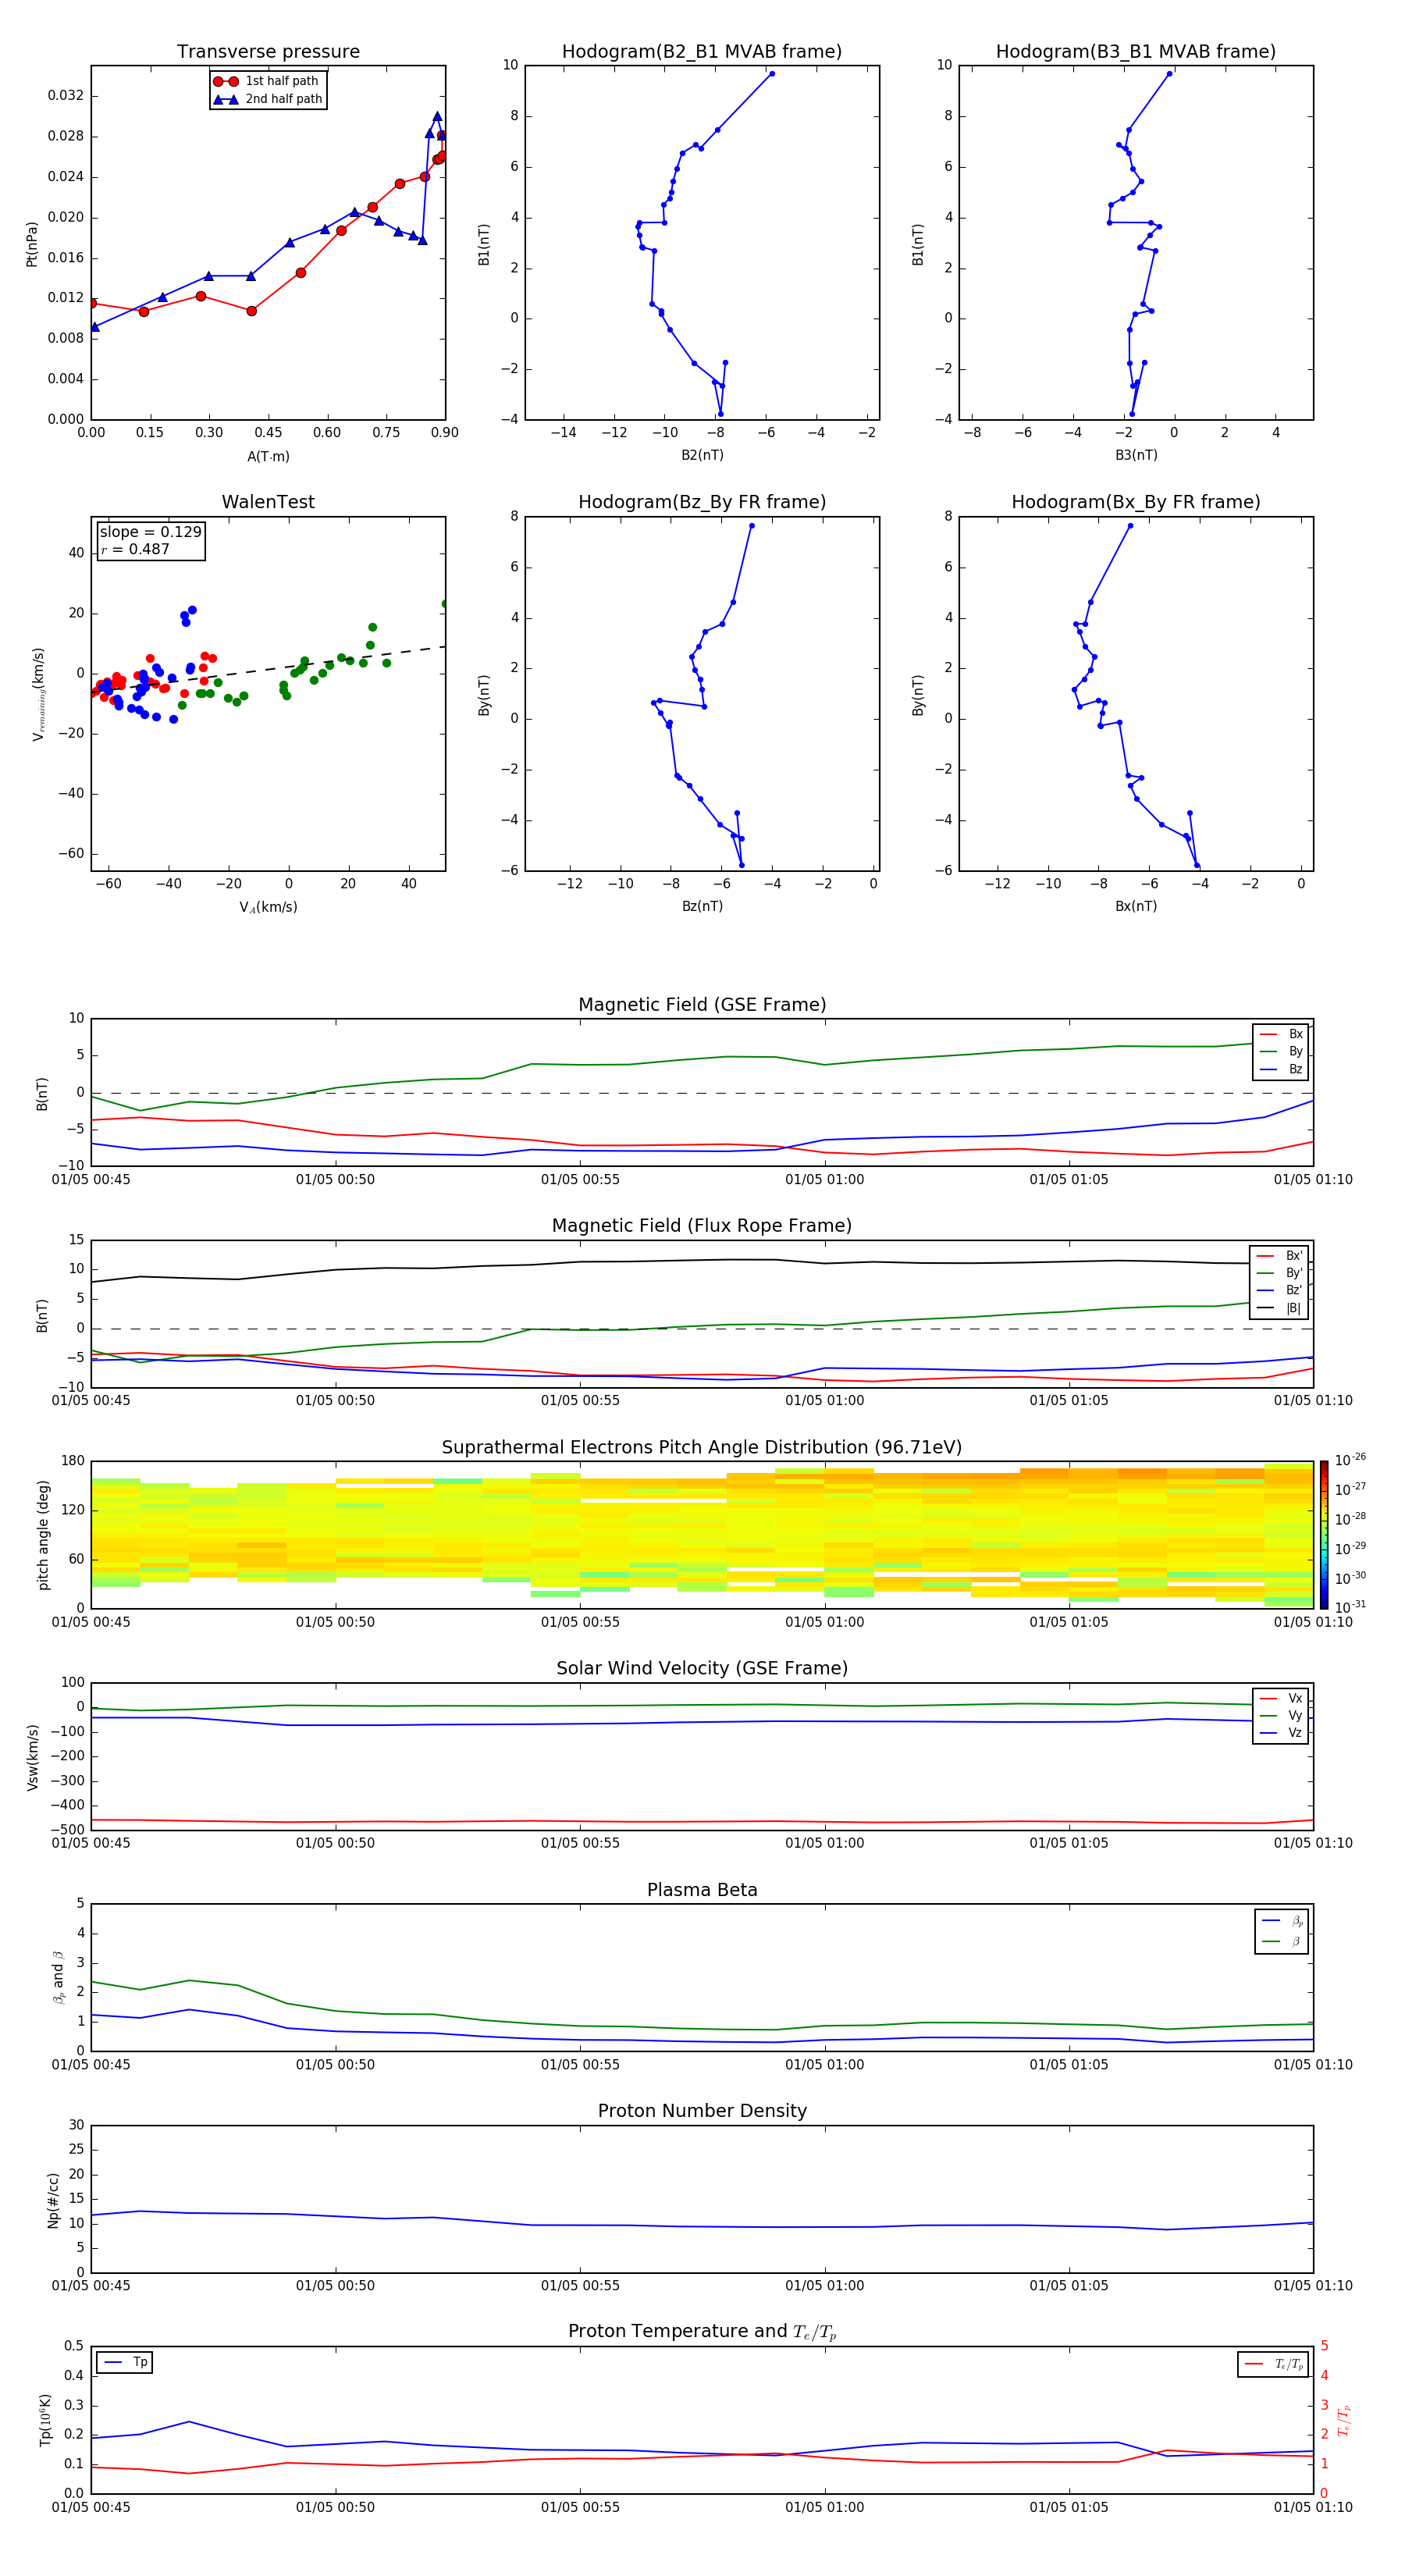The image size is (1405, 2576).
Task: Click the 'Hodogram(B3_B1 MVAB frame)' title
Action: (x=1136, y=52)
